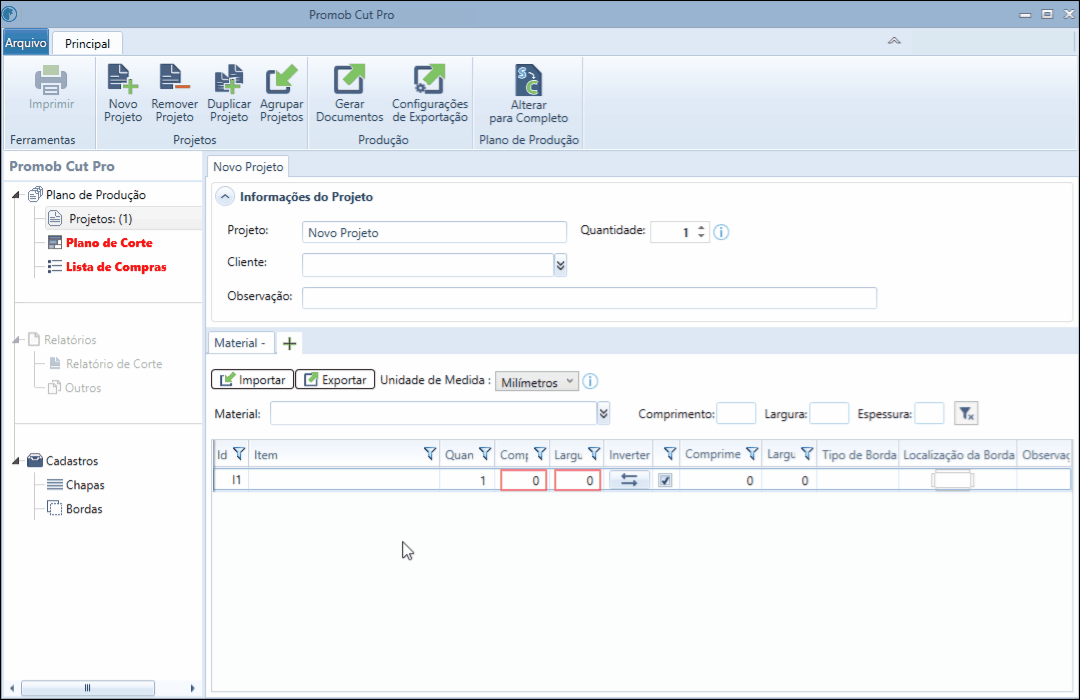
Task: Filter the Quan column
Action: pyautogui.click(x=485, y=453)
